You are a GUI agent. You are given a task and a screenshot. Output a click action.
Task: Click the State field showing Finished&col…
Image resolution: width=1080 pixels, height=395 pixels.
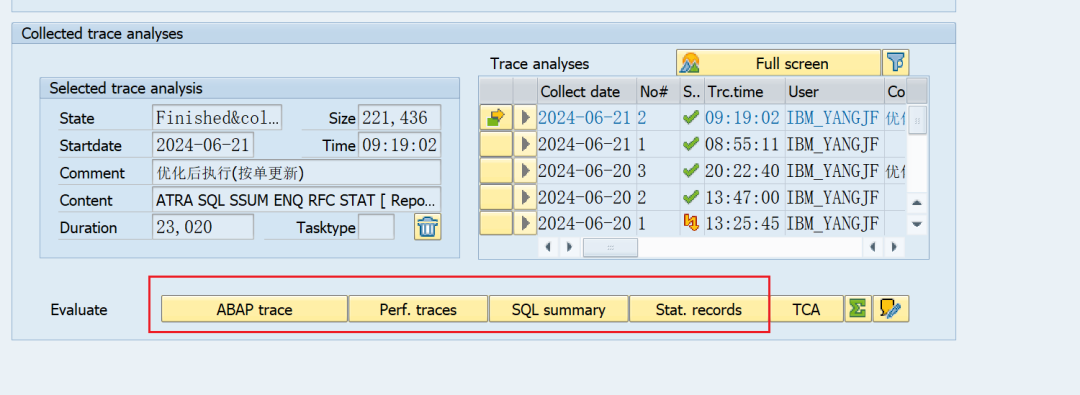point(217,117)
